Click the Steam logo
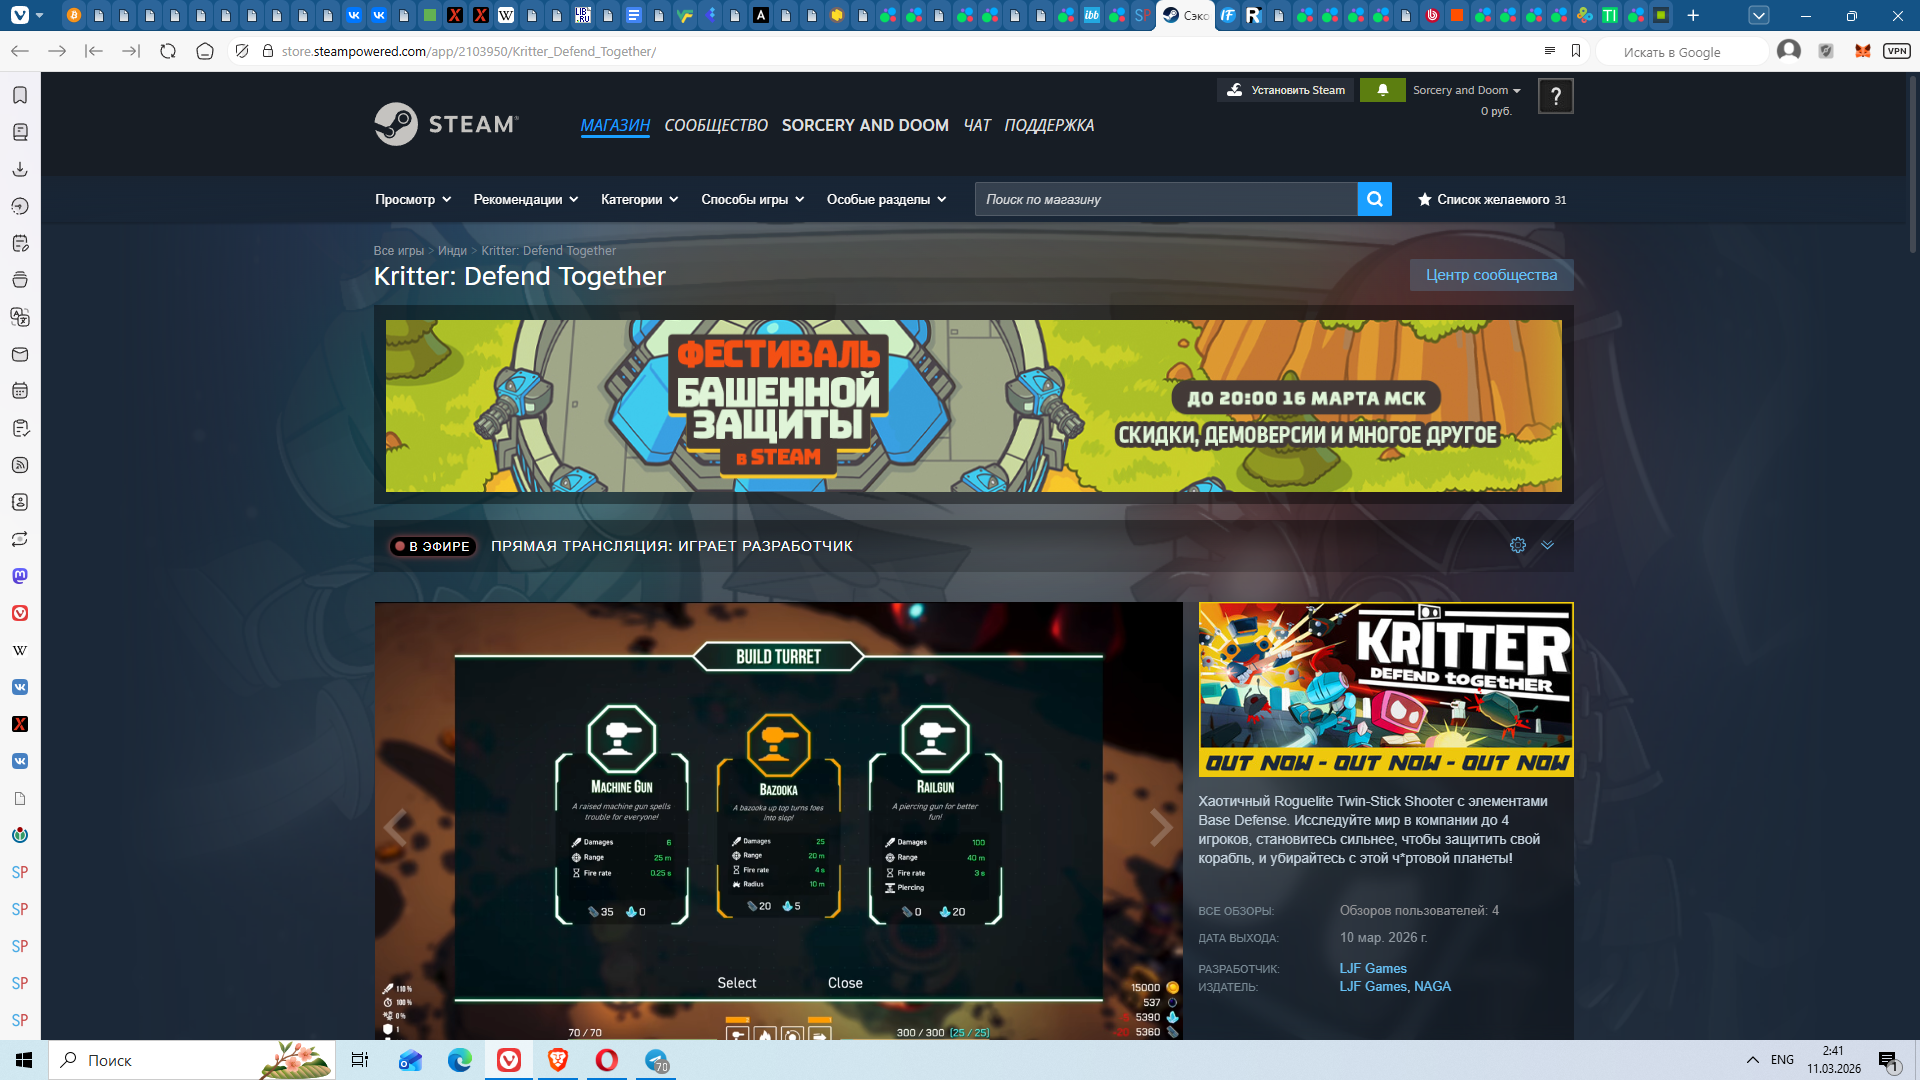This screenshot has width=1920, height=1080. click(446, 124)
